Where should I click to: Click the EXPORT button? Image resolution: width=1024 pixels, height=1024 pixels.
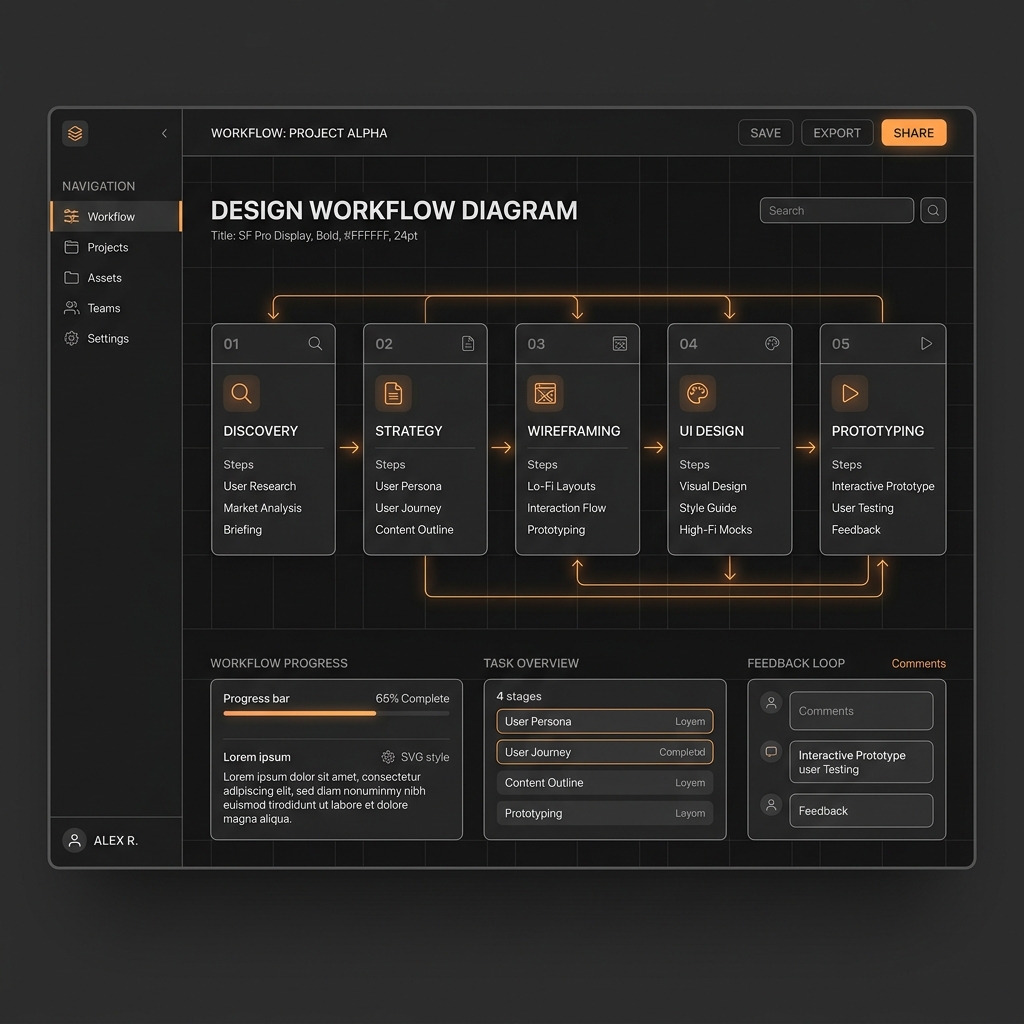[x=837, y=133]
